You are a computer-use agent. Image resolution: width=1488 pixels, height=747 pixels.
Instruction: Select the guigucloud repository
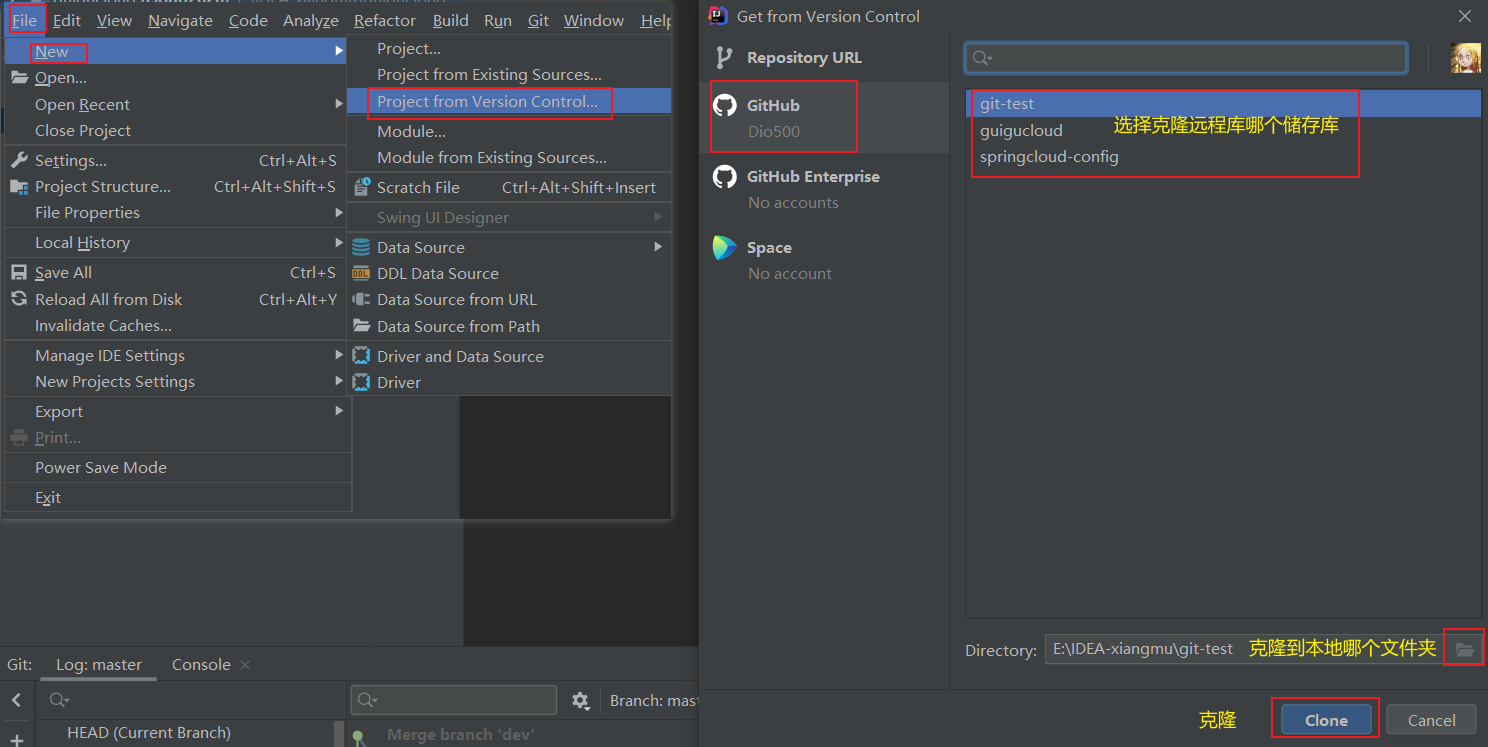coord(1021,130)
